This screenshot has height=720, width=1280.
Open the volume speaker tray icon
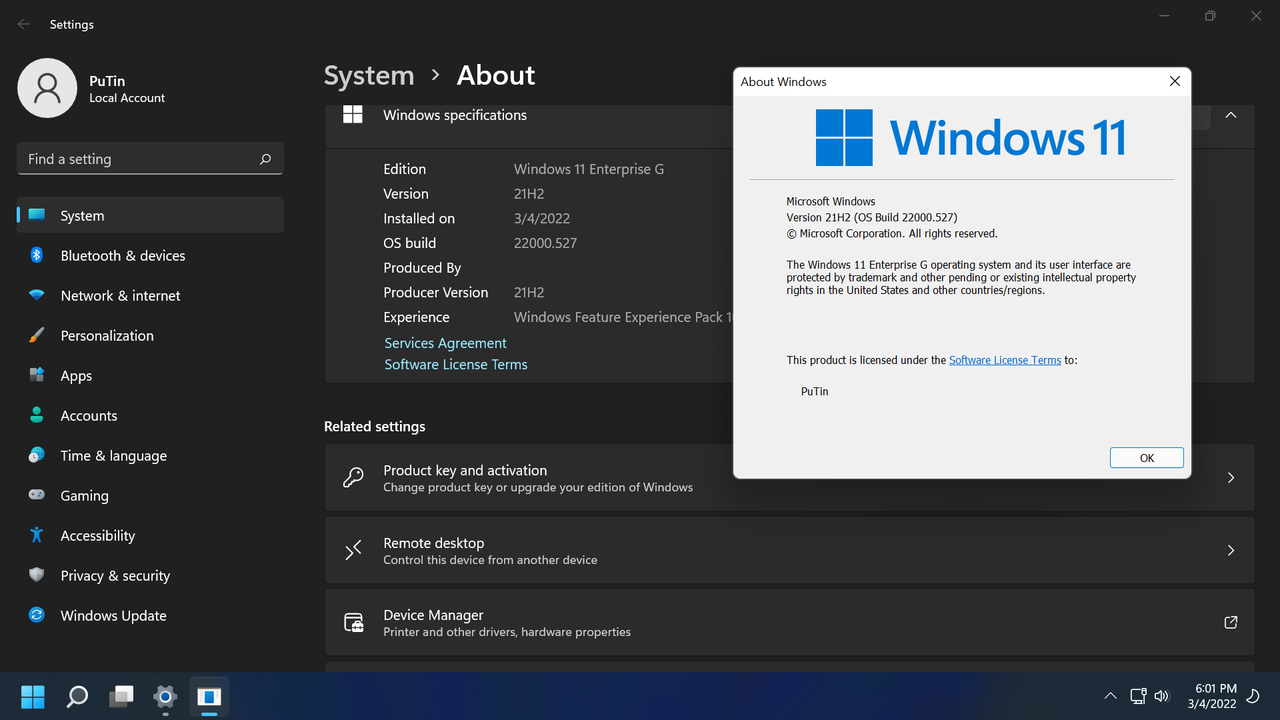(1162, 696)
